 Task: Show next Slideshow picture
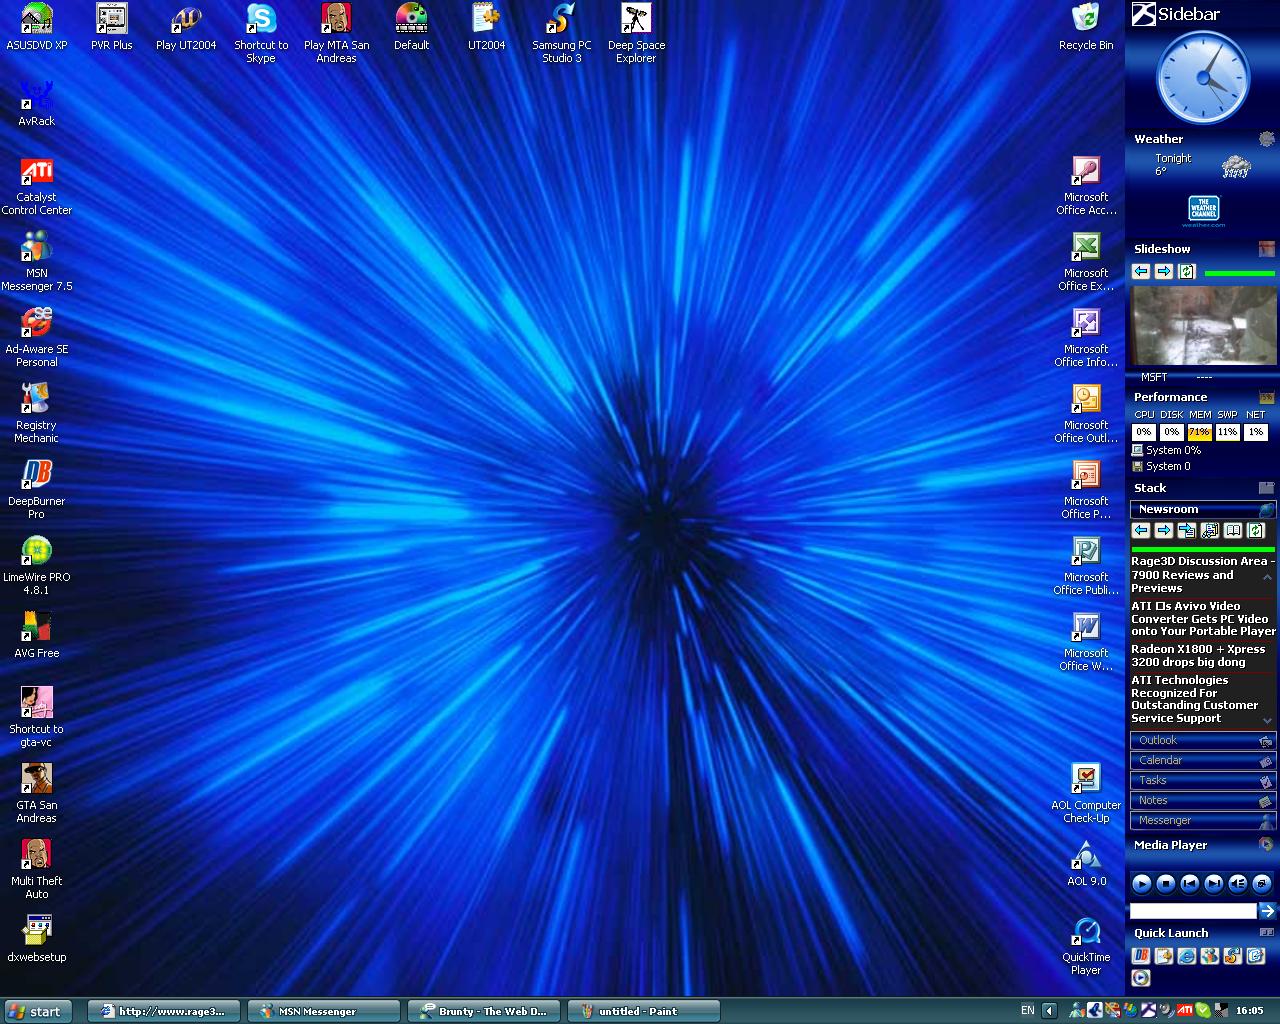click(1164, 271)
